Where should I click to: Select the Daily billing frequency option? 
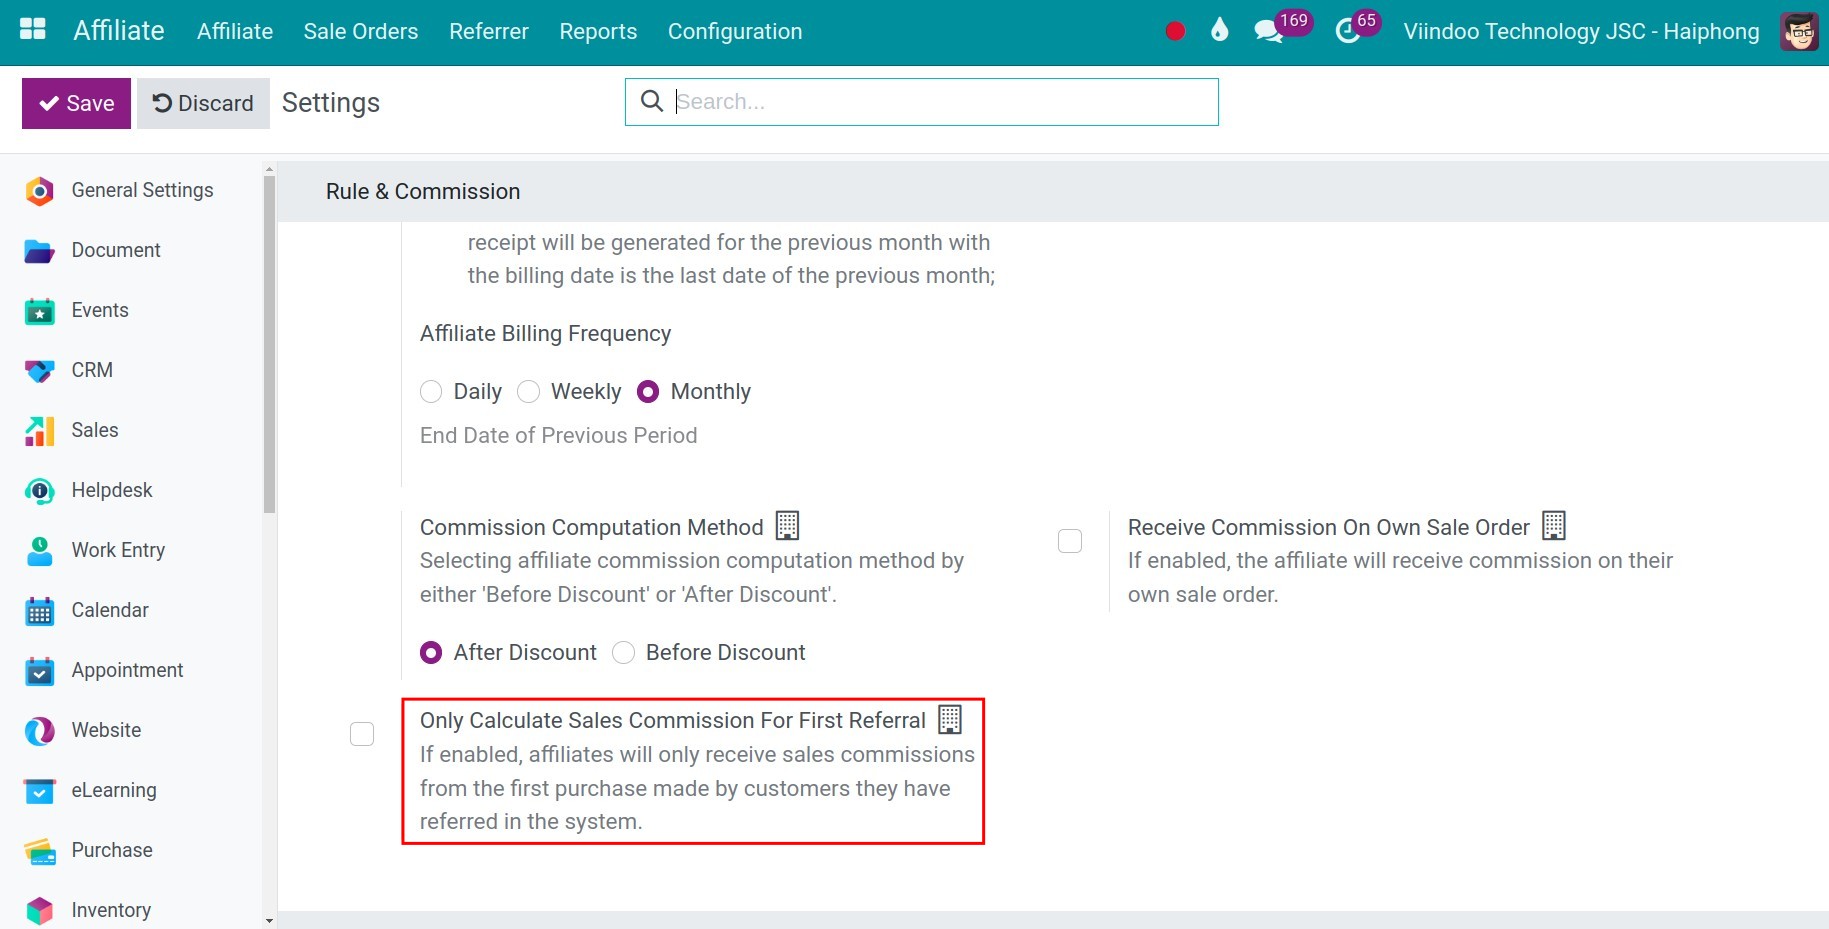click(431, 392)
